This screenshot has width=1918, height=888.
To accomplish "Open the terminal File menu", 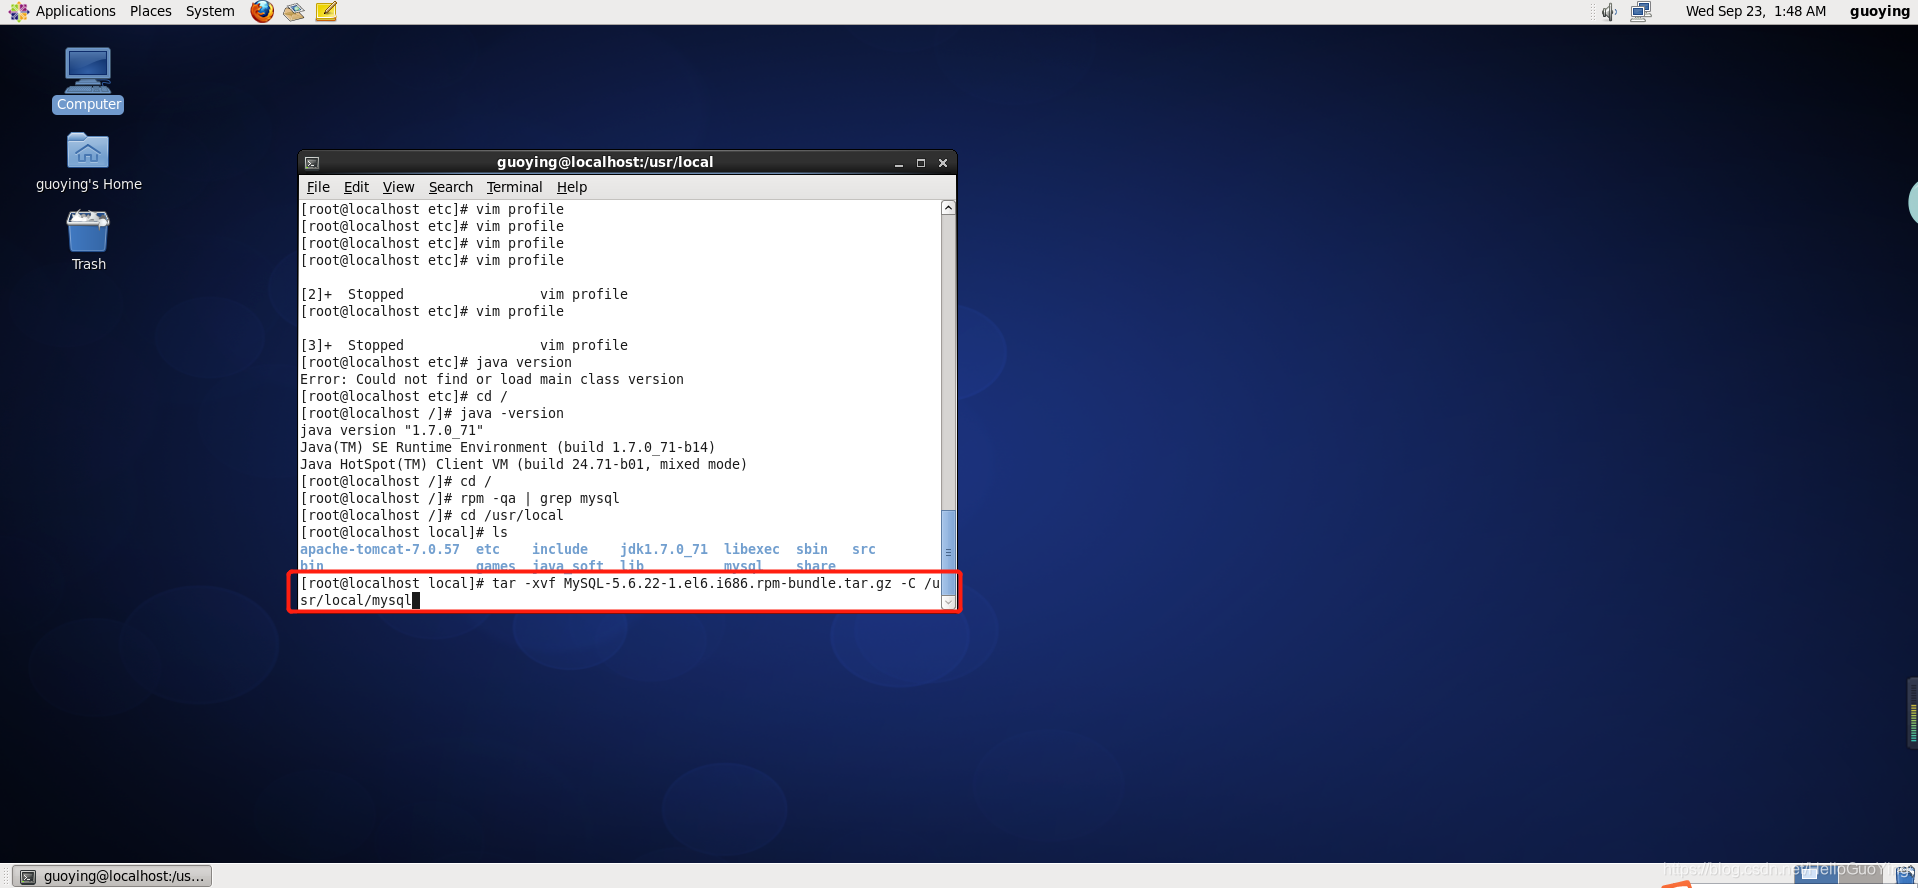I will [x=318, y=187].
